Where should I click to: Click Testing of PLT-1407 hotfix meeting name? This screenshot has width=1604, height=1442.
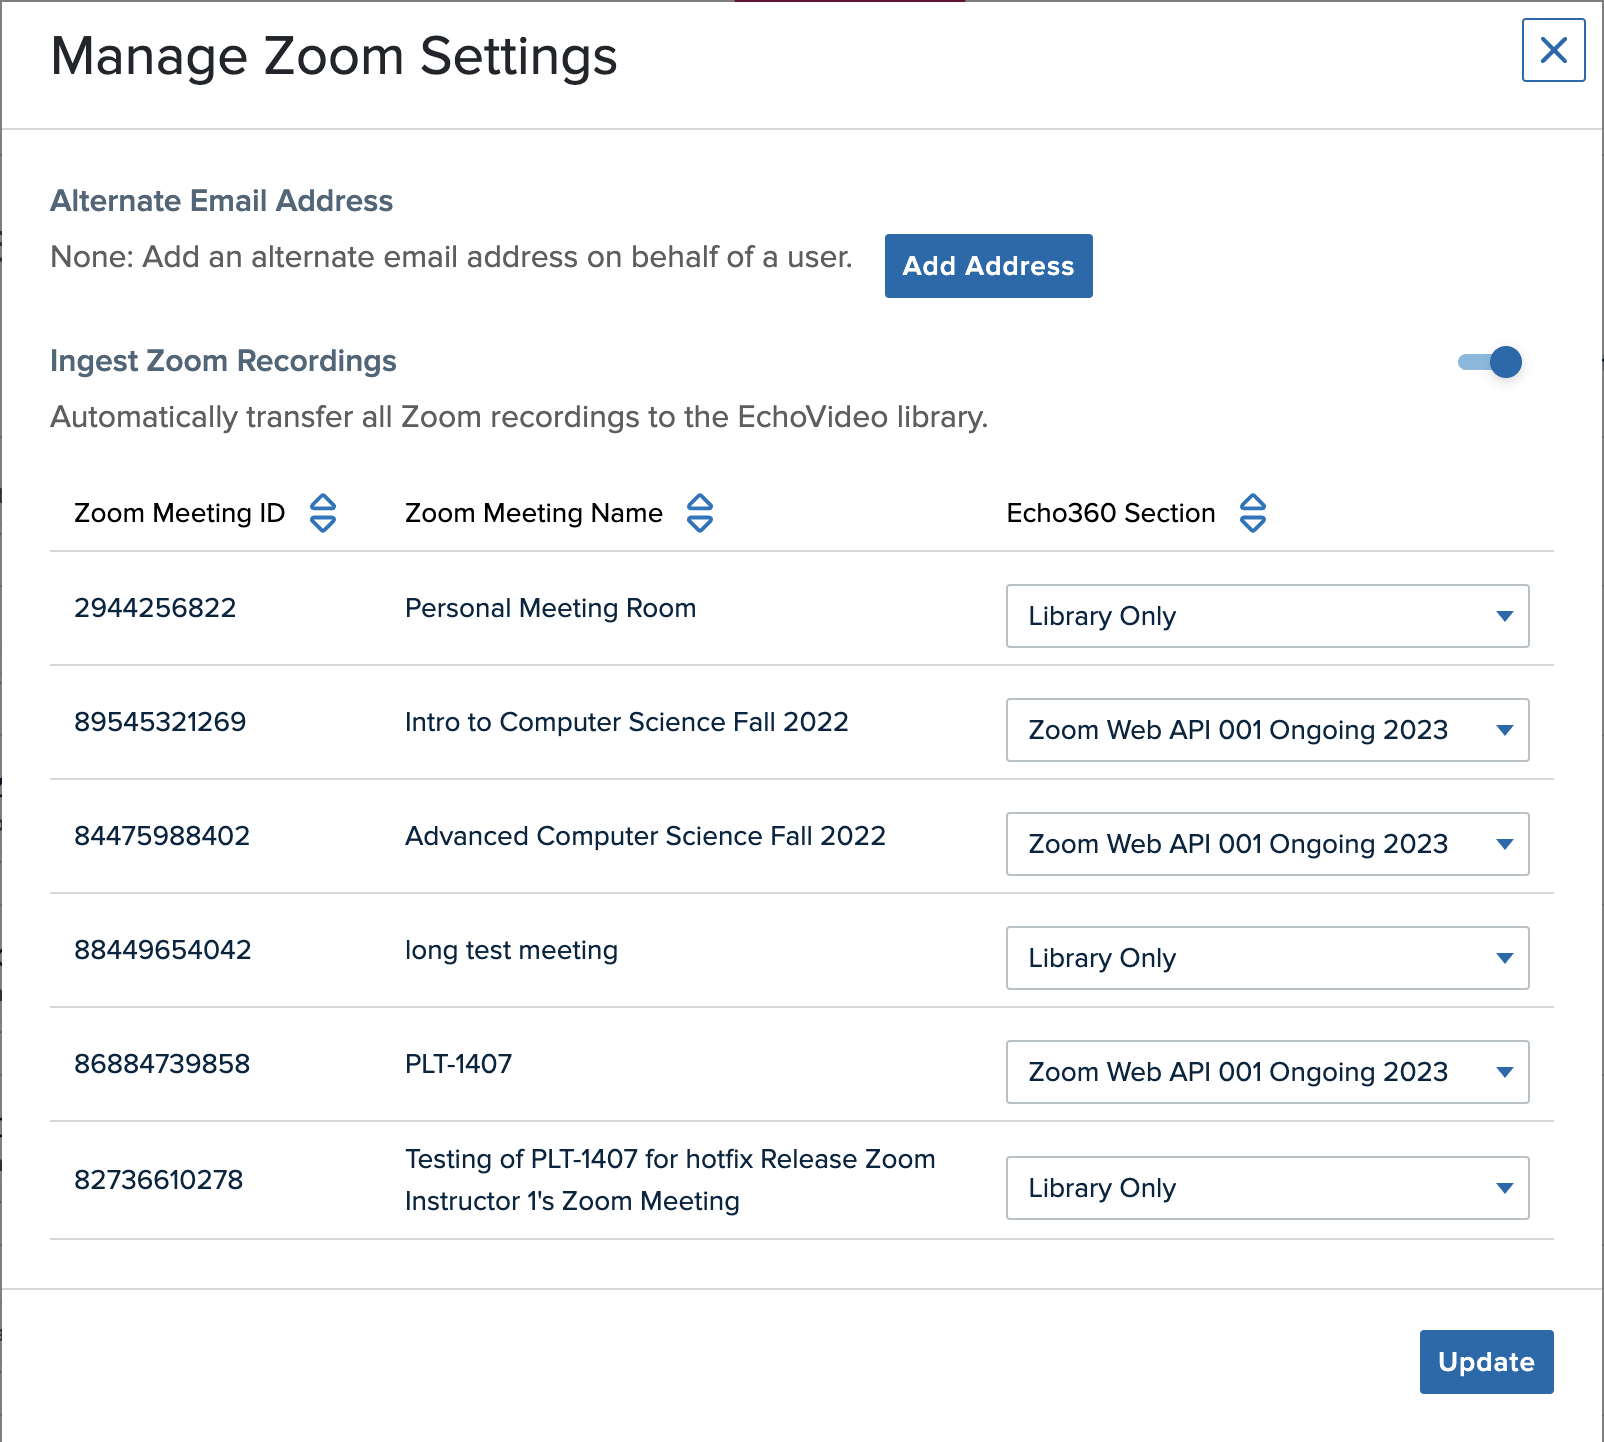670,1180
